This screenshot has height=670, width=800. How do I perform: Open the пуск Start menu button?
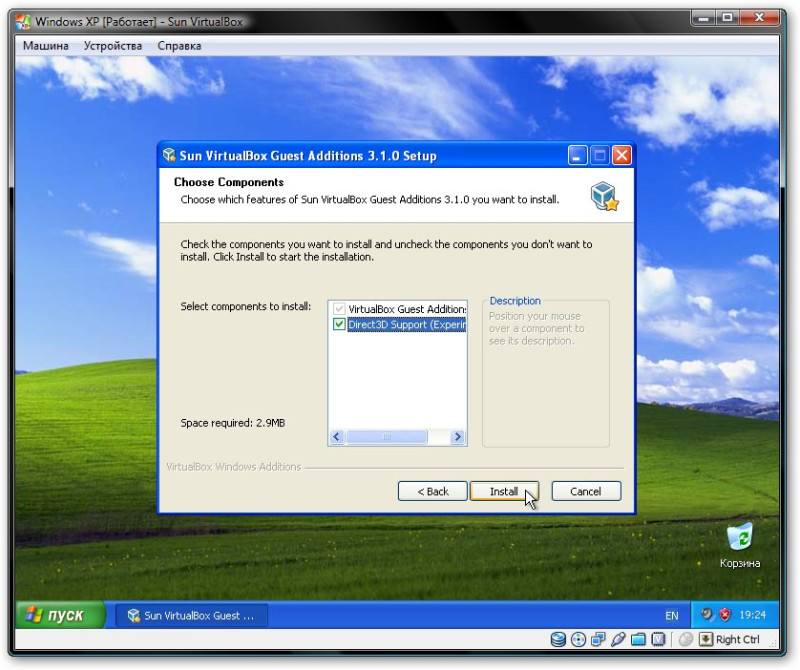(60, 615)
